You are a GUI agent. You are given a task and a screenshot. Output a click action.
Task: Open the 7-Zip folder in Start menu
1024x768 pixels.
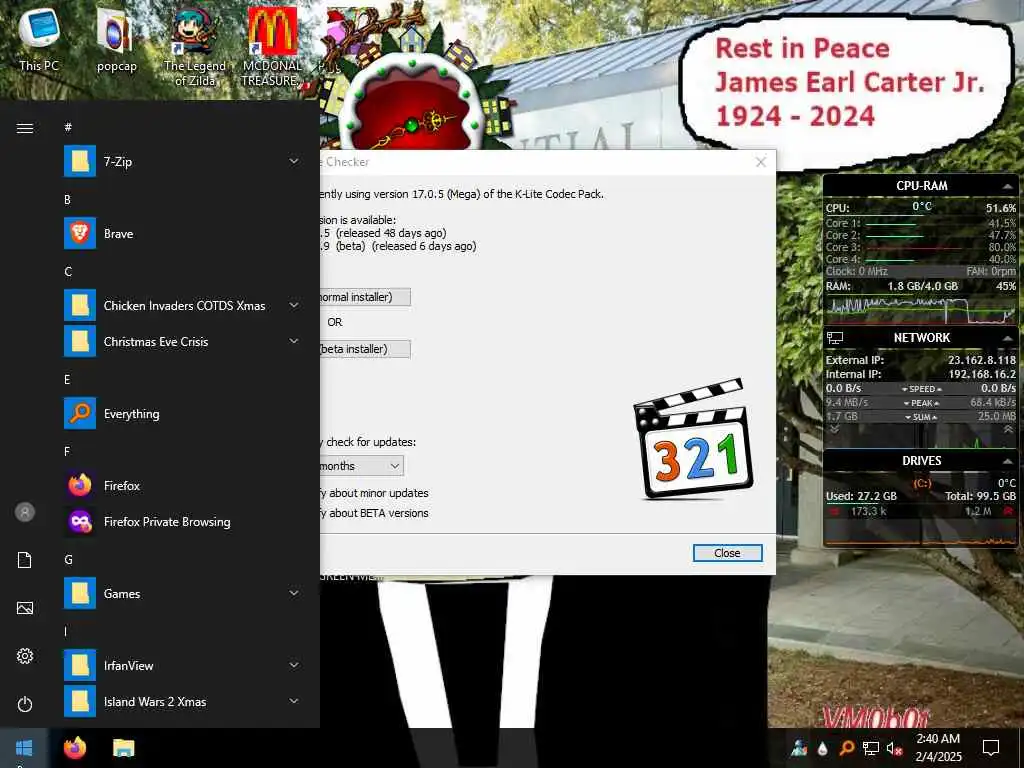[x=182, y=161]
